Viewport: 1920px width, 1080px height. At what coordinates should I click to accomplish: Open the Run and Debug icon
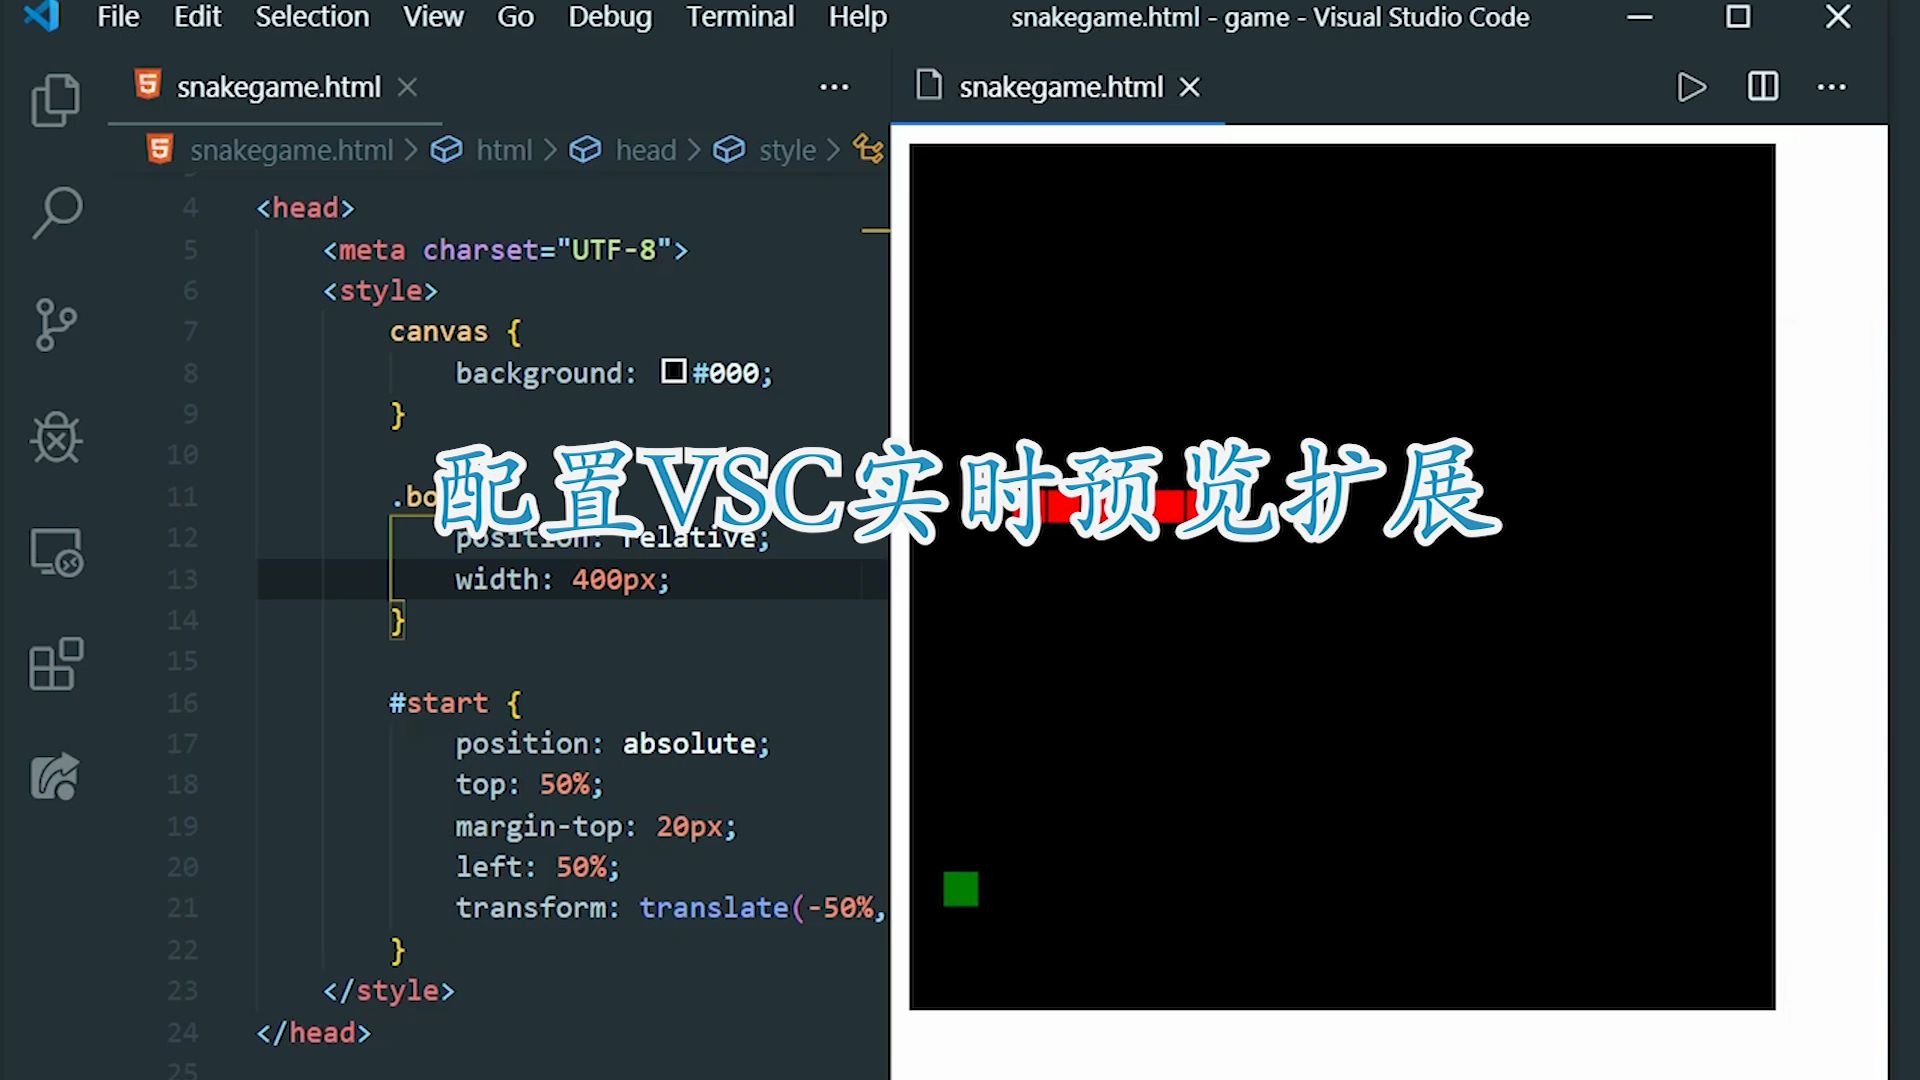tap(55, 439)
